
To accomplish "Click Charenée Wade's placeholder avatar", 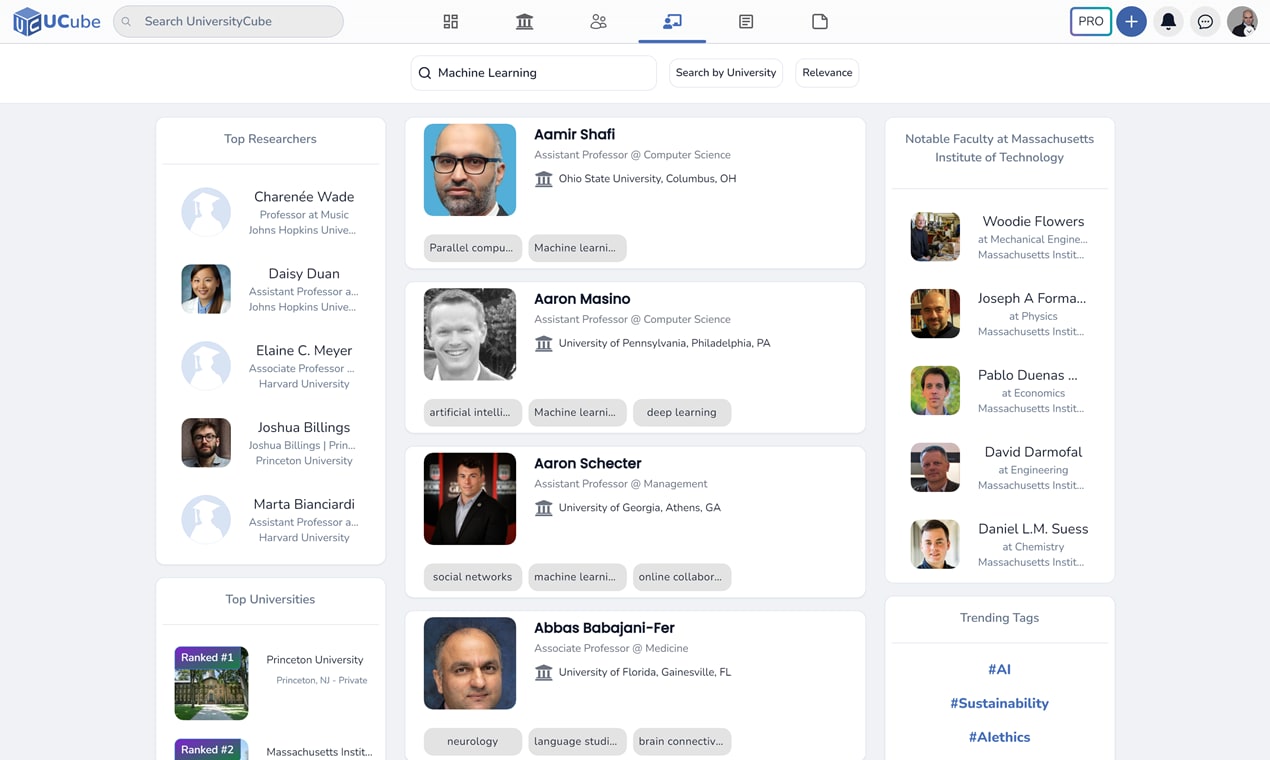I will [206, 212].
